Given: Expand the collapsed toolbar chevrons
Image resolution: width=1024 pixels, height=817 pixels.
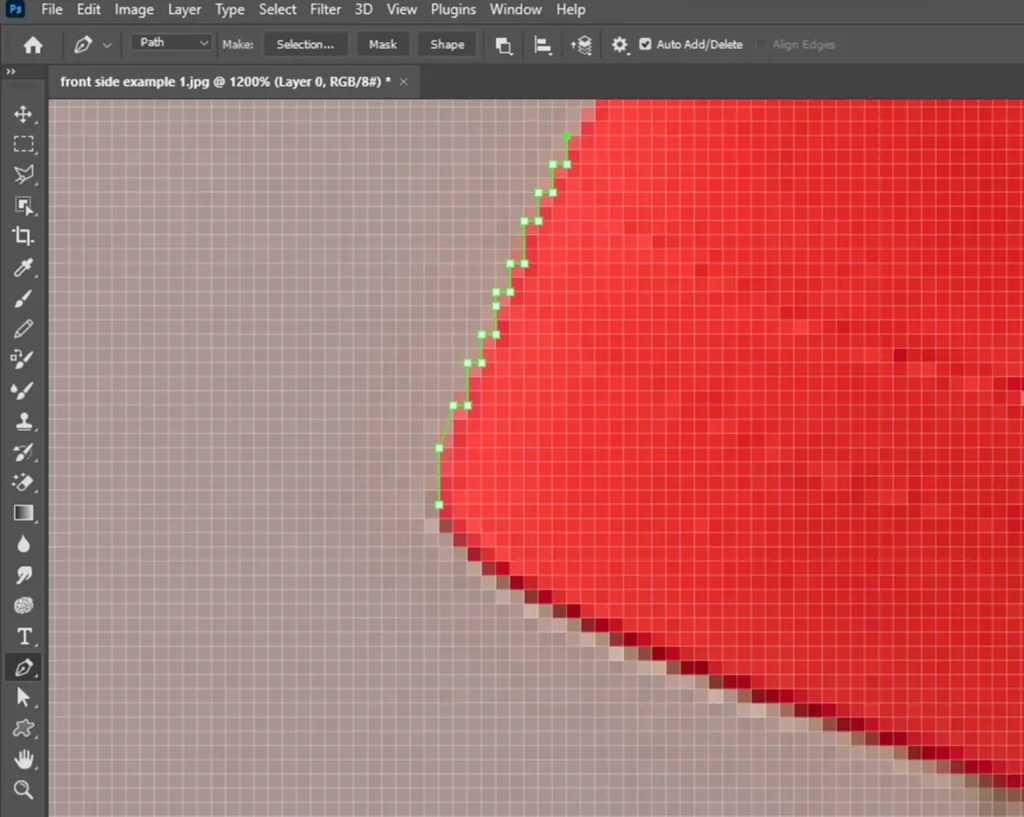Looking at the screenshot, I should click(10, 72).
